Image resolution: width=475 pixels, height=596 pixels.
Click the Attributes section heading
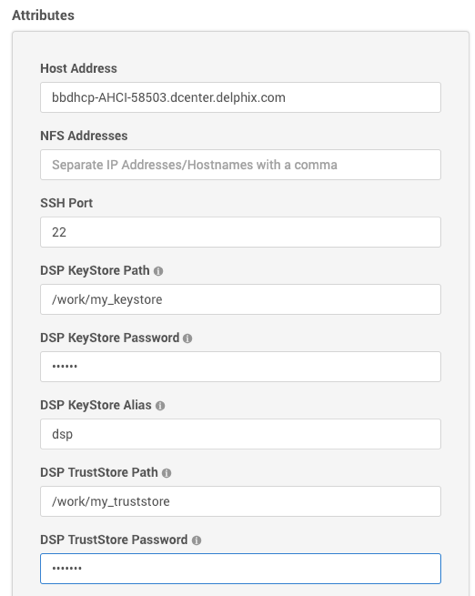(x=43, y=15)
